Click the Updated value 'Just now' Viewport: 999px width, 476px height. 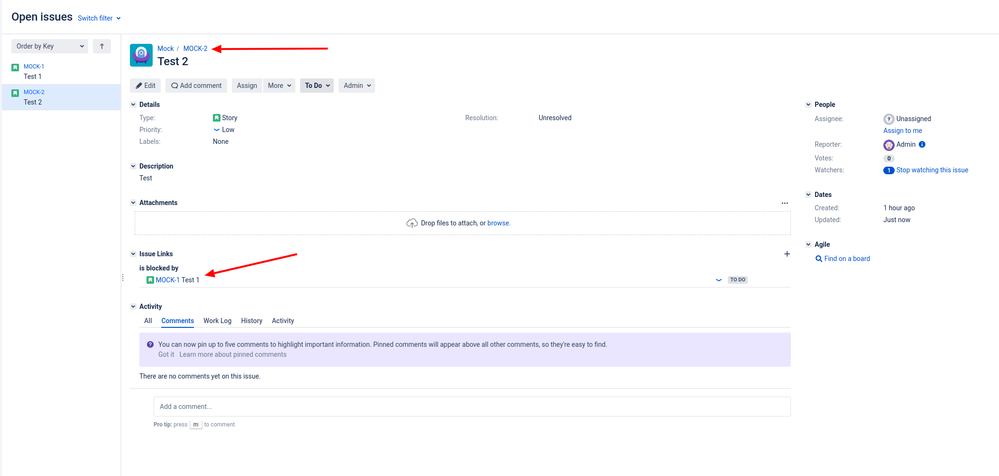(897, 220)
